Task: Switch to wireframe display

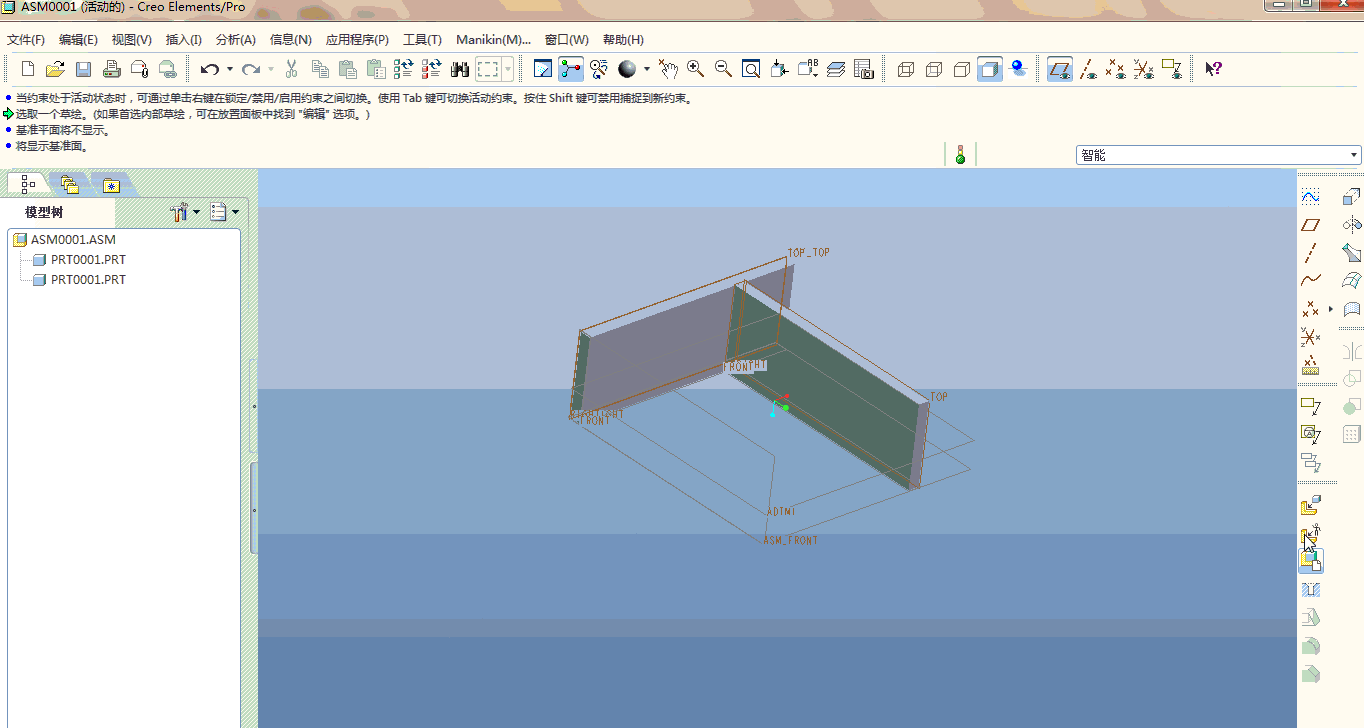Action: click(906, 69)
